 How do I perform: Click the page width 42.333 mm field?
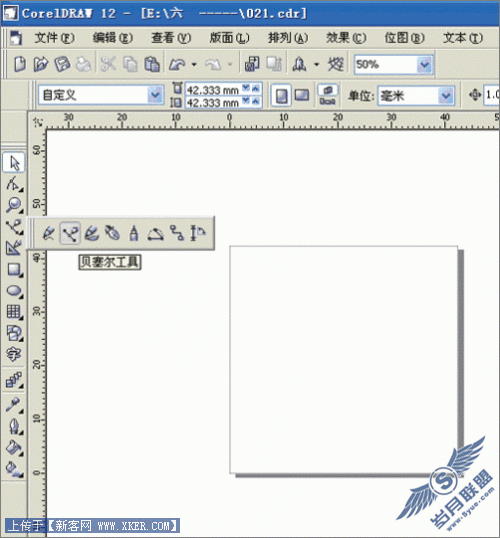213,90
